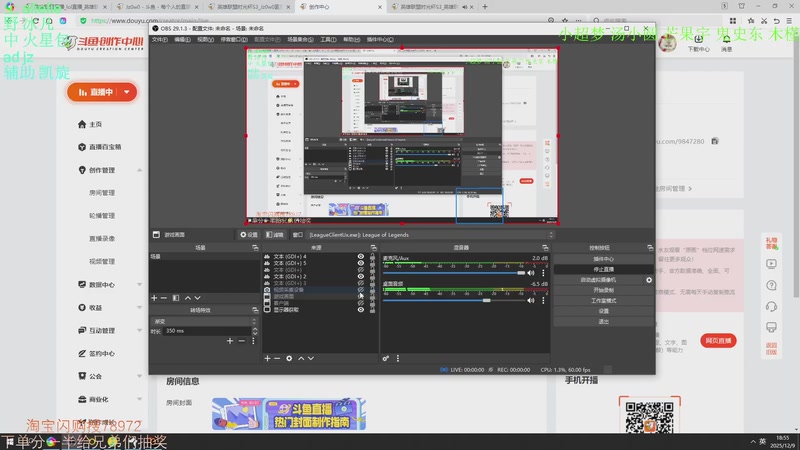The image size is (800, 450).
Task: Open virtual camera settings gear icon
Action: pos(649,280)
